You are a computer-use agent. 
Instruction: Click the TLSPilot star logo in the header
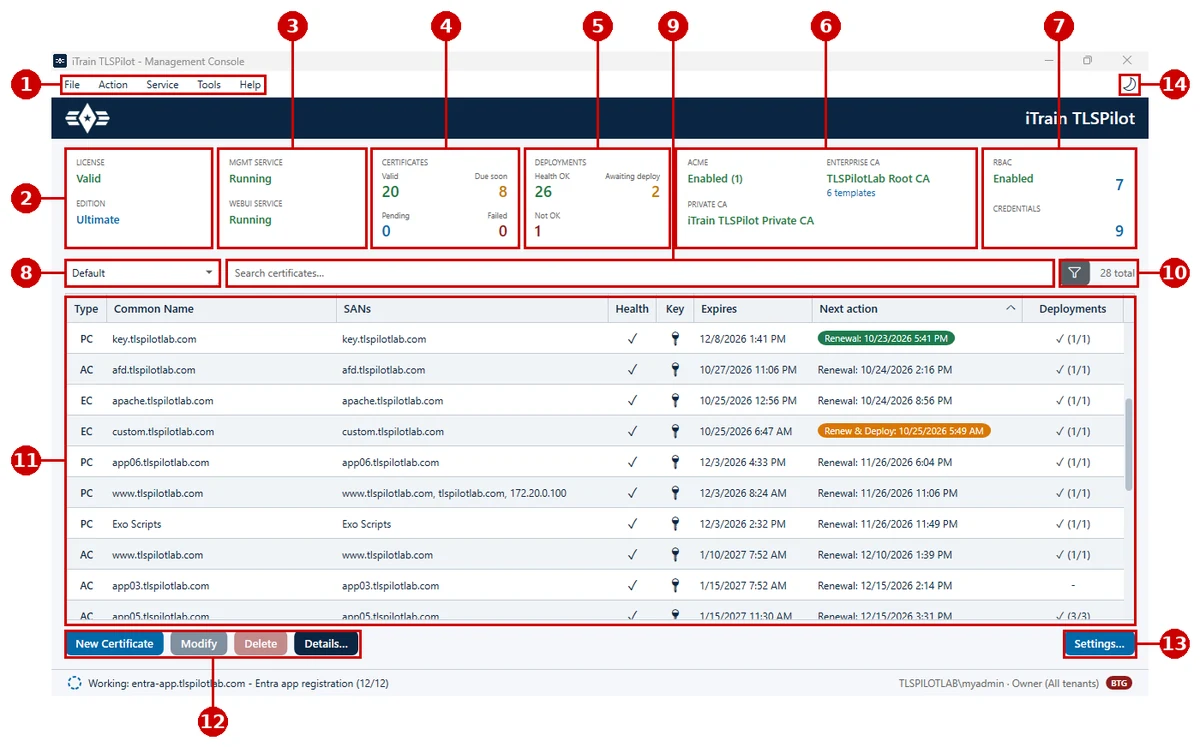[88, 118]
